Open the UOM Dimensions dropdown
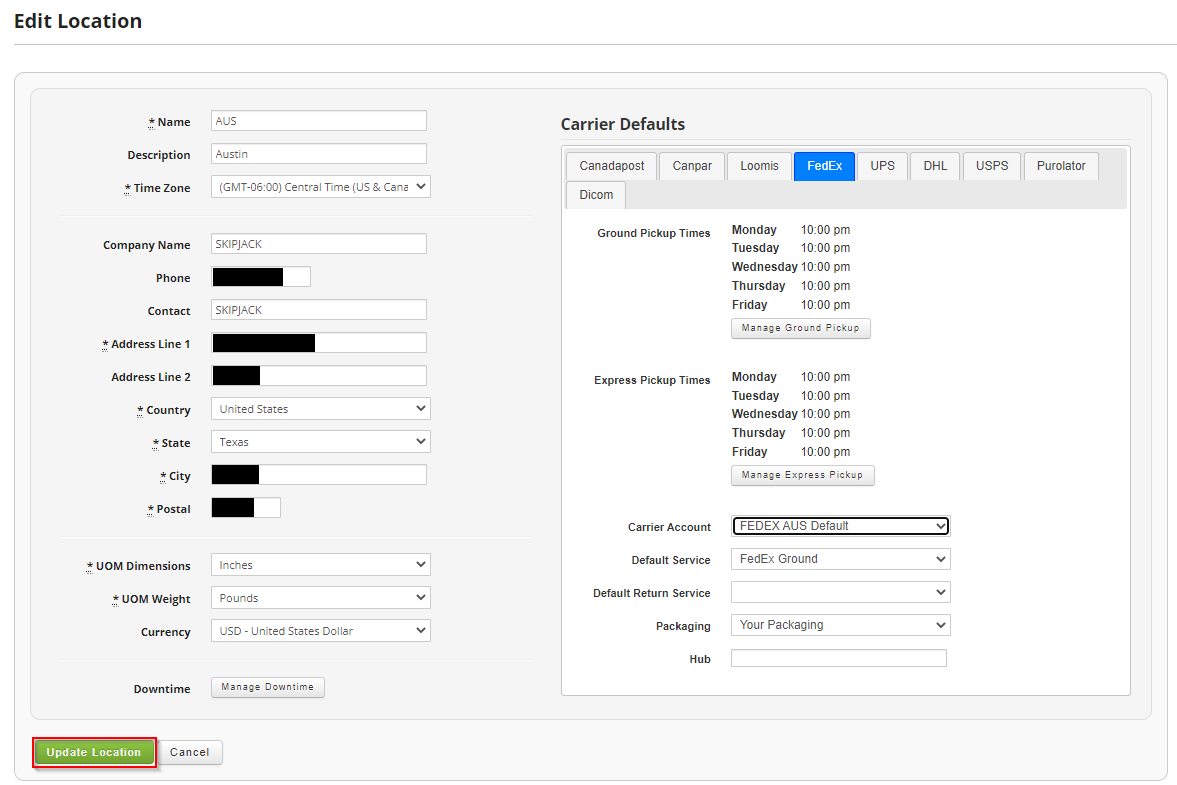 [320, 564]
